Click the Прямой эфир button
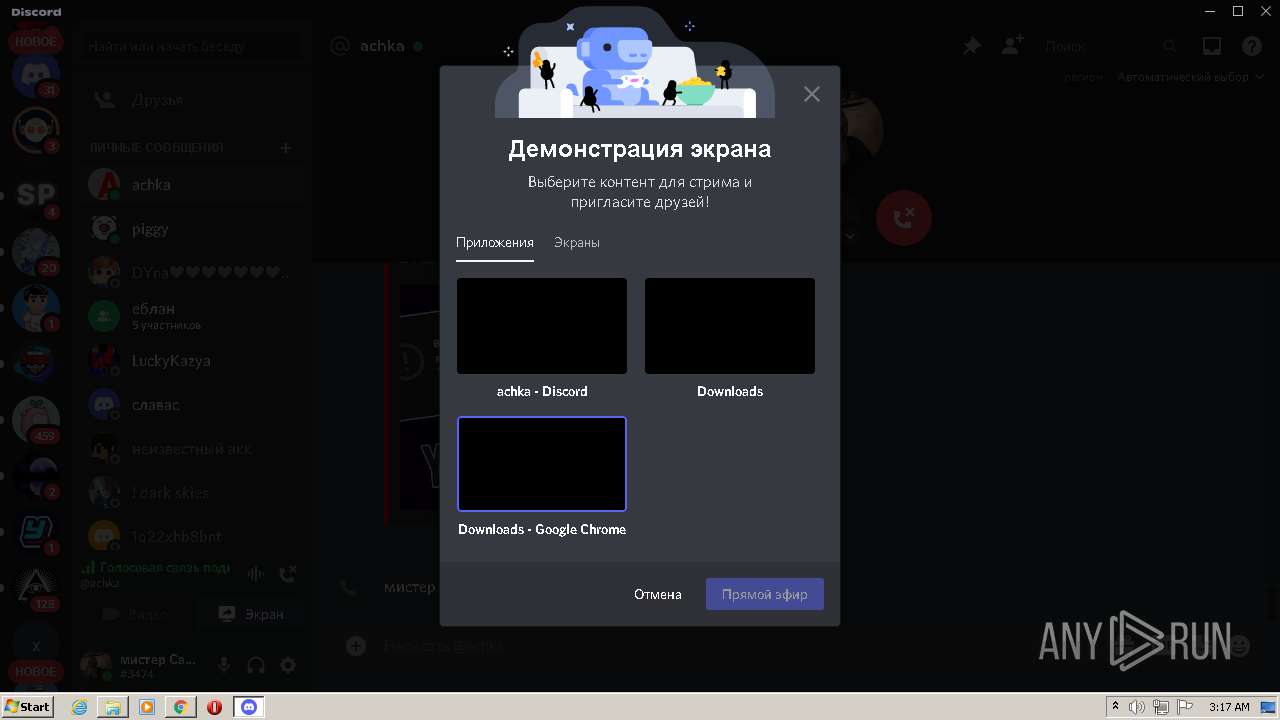The image size is (1280, 720). 765,594
